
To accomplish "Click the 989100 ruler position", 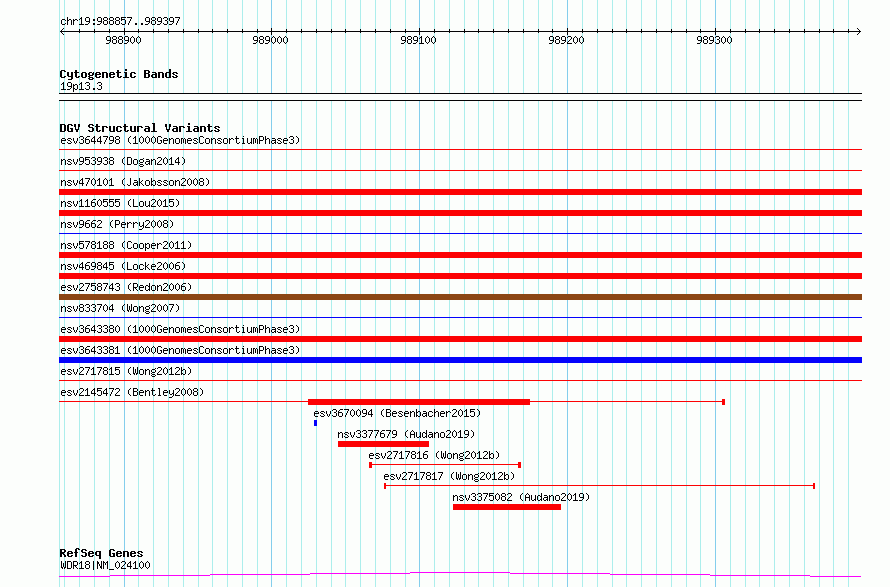I will [x=418, y=40].
